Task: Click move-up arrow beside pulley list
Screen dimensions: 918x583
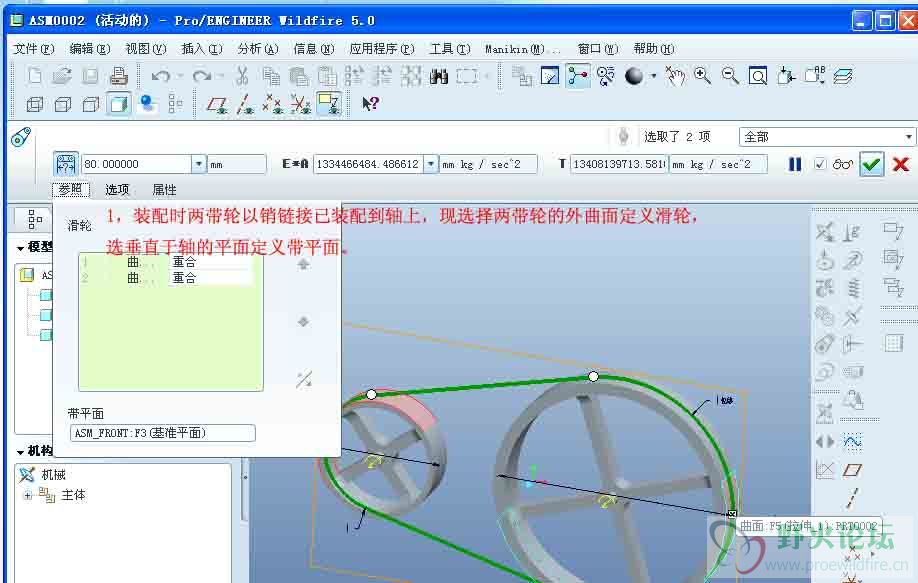Action: pyautogui.click(x=303, y=265)
